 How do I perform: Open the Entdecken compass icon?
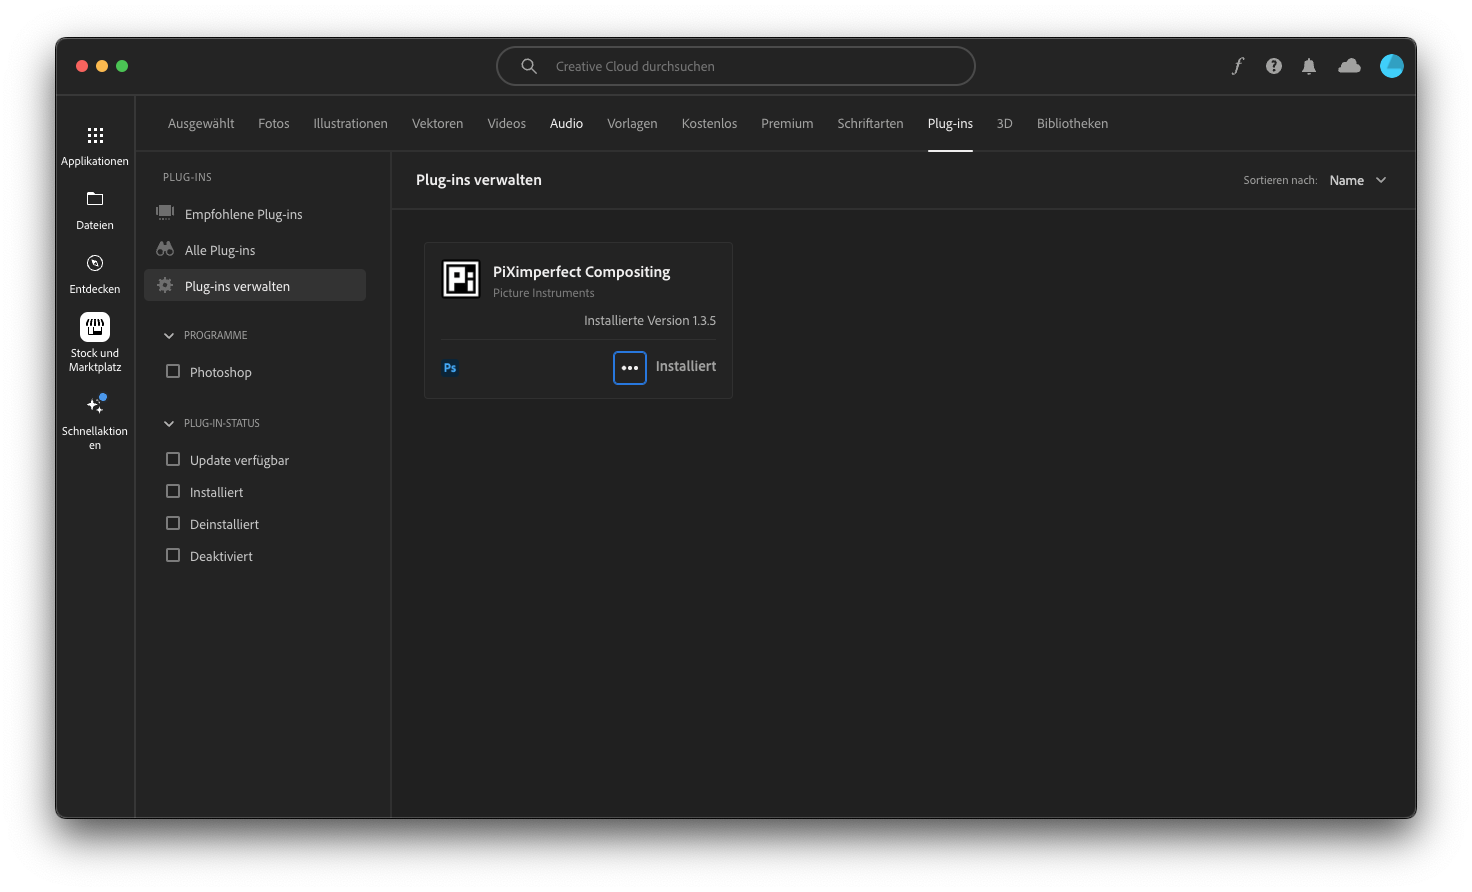click(x=95, y=263)
